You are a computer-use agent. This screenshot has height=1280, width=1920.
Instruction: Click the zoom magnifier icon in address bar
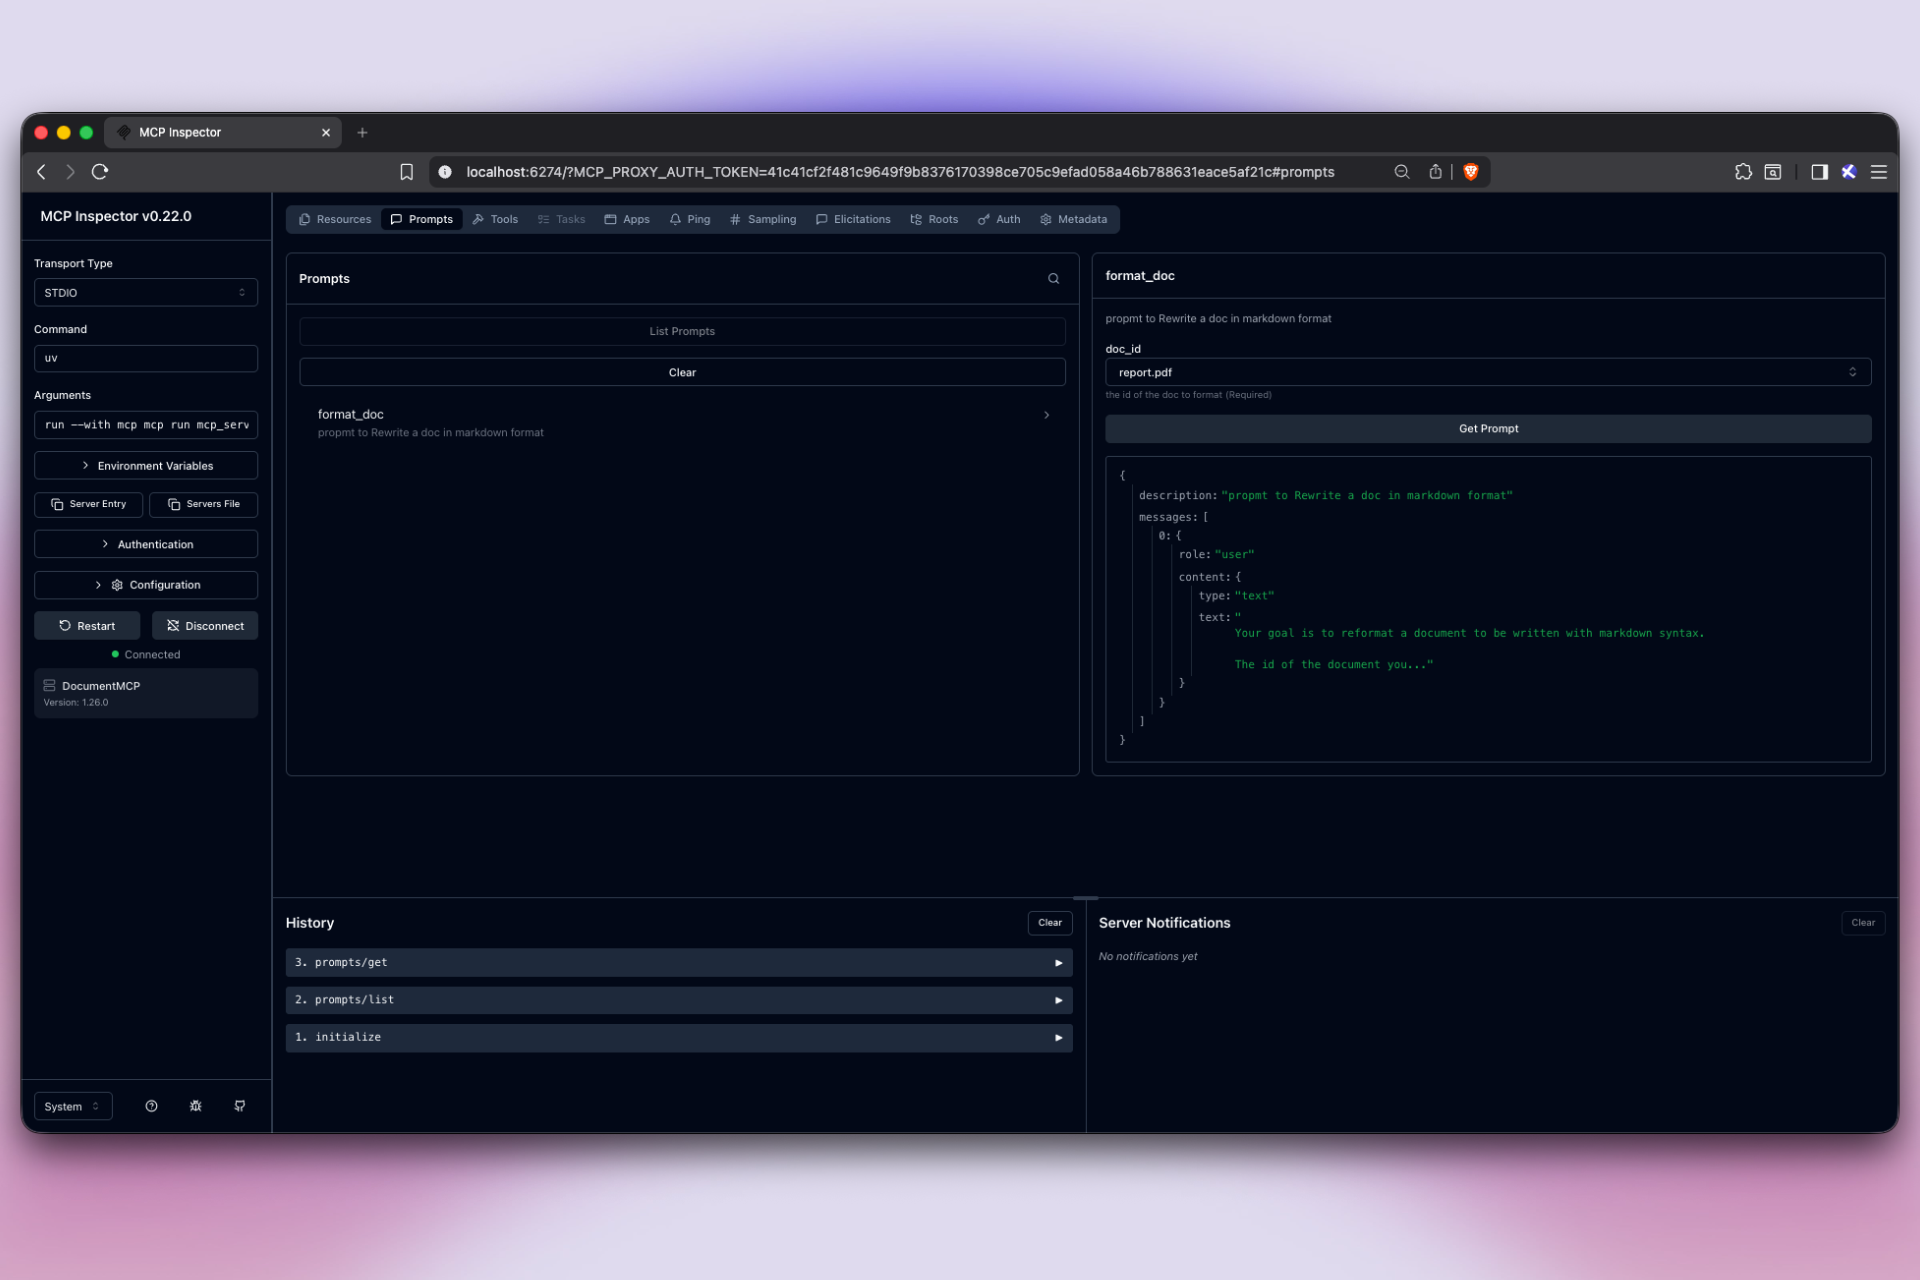(1402, 172)
